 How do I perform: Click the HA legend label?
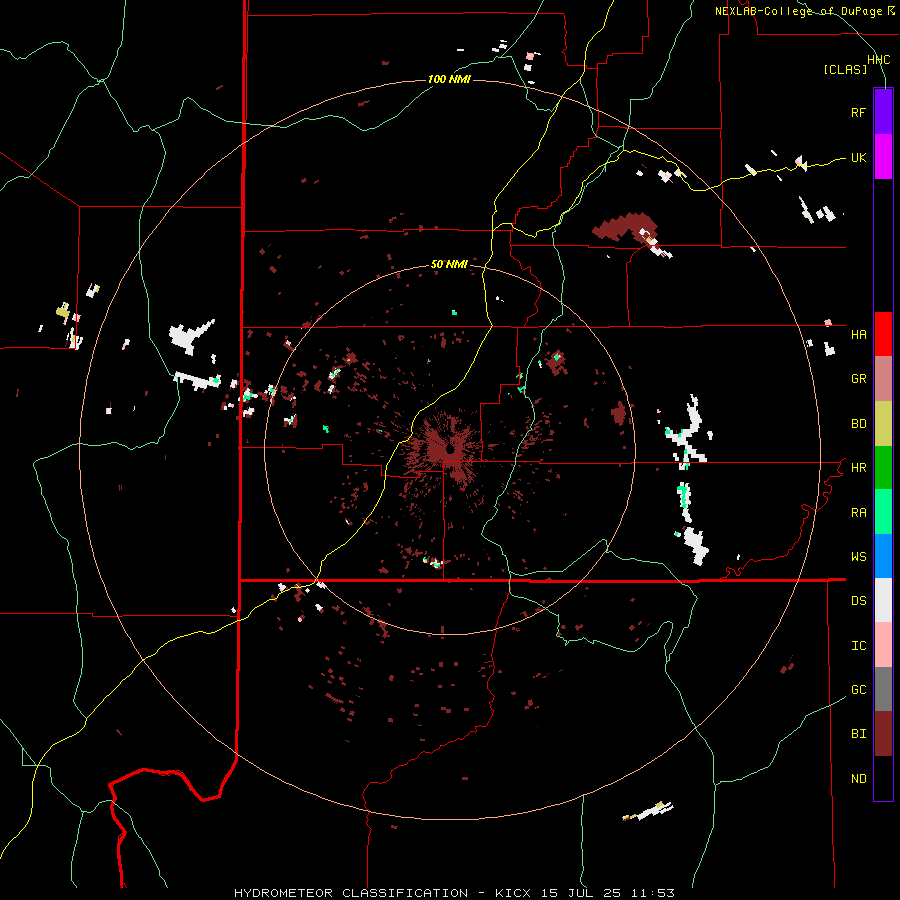(858, 335)
